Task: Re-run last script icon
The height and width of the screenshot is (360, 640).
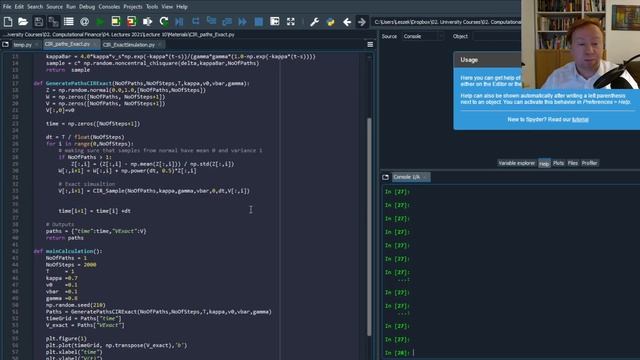Action: 164,22
